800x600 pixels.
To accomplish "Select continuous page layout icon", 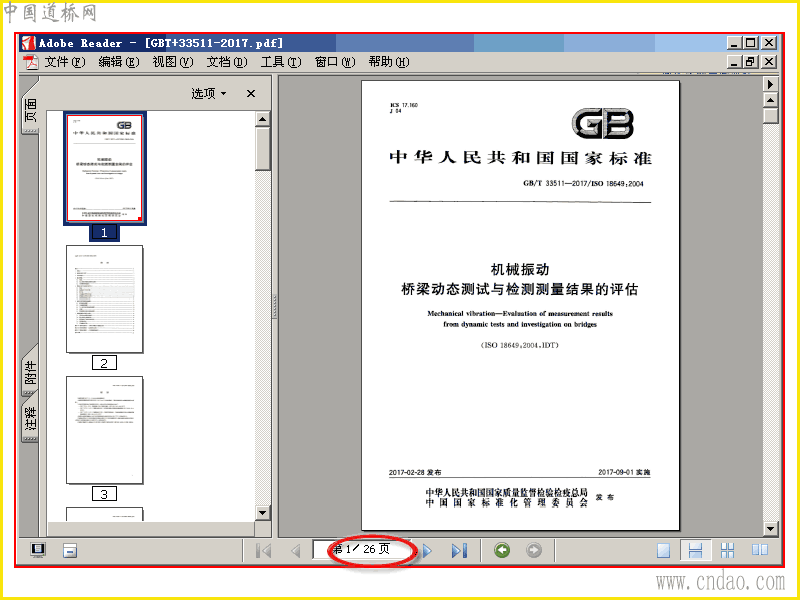I will [x=695, y=550].
